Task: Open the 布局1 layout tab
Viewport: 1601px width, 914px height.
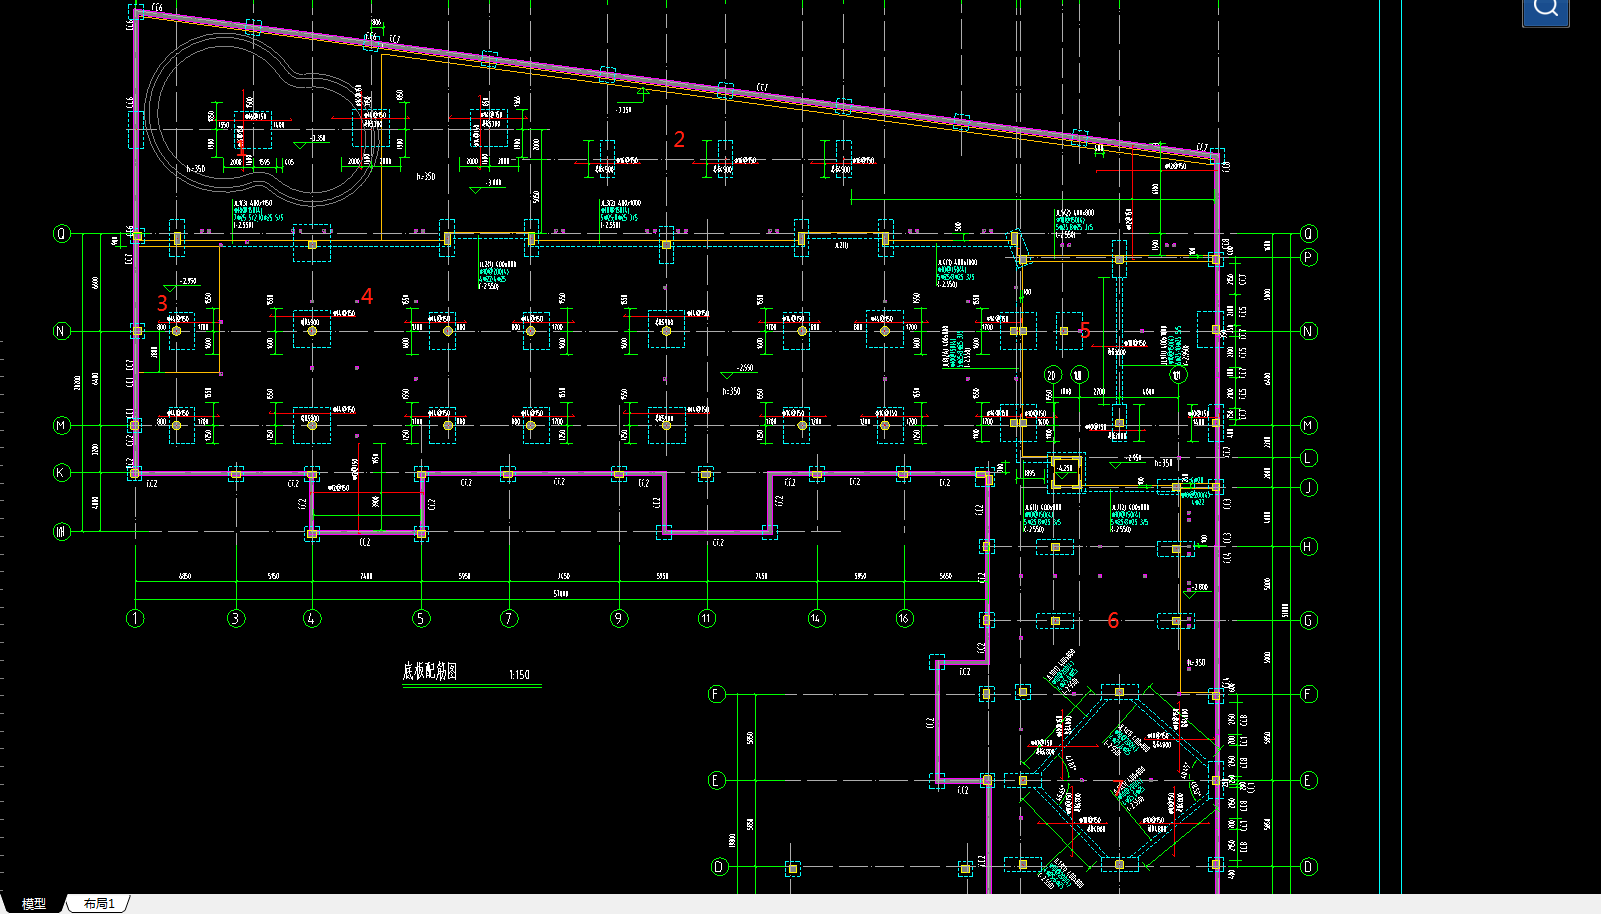Action: click(x=99, y=903)
